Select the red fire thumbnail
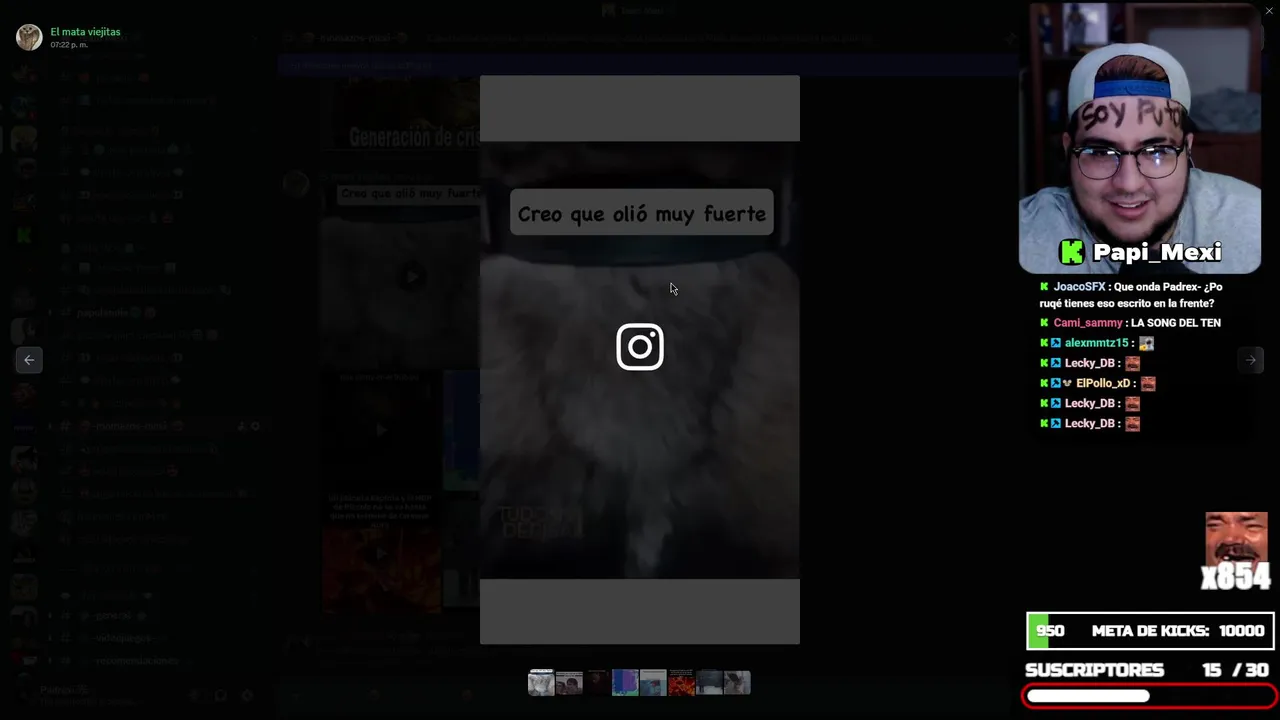Viewport: 1280px width, 720px height. (681, 683)
